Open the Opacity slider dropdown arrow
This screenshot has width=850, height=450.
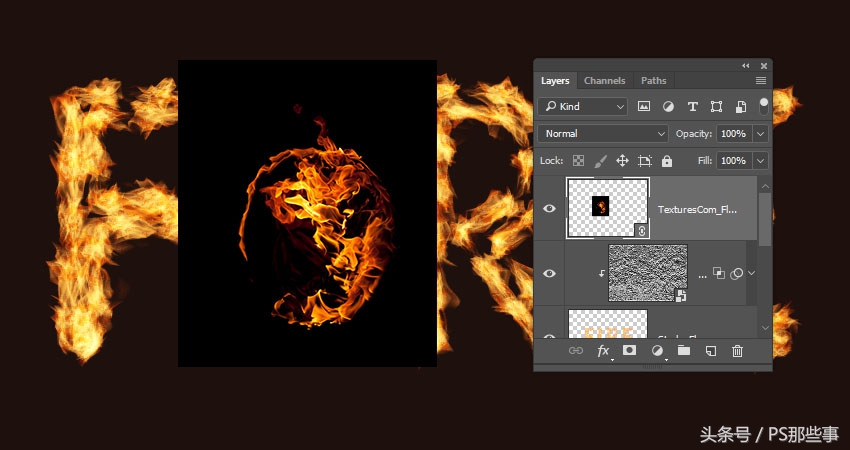tap(761, 134)
